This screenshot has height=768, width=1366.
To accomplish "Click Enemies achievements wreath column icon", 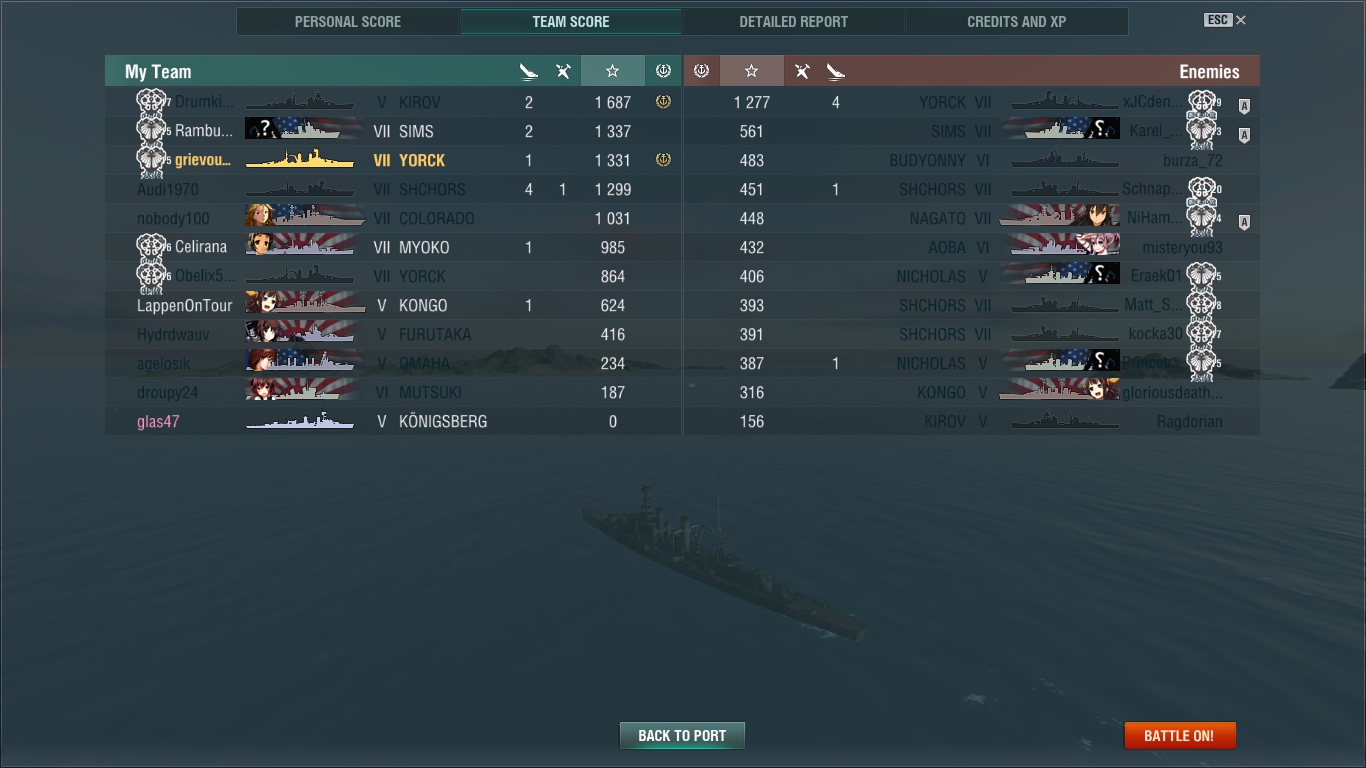I will pos(701,71).
